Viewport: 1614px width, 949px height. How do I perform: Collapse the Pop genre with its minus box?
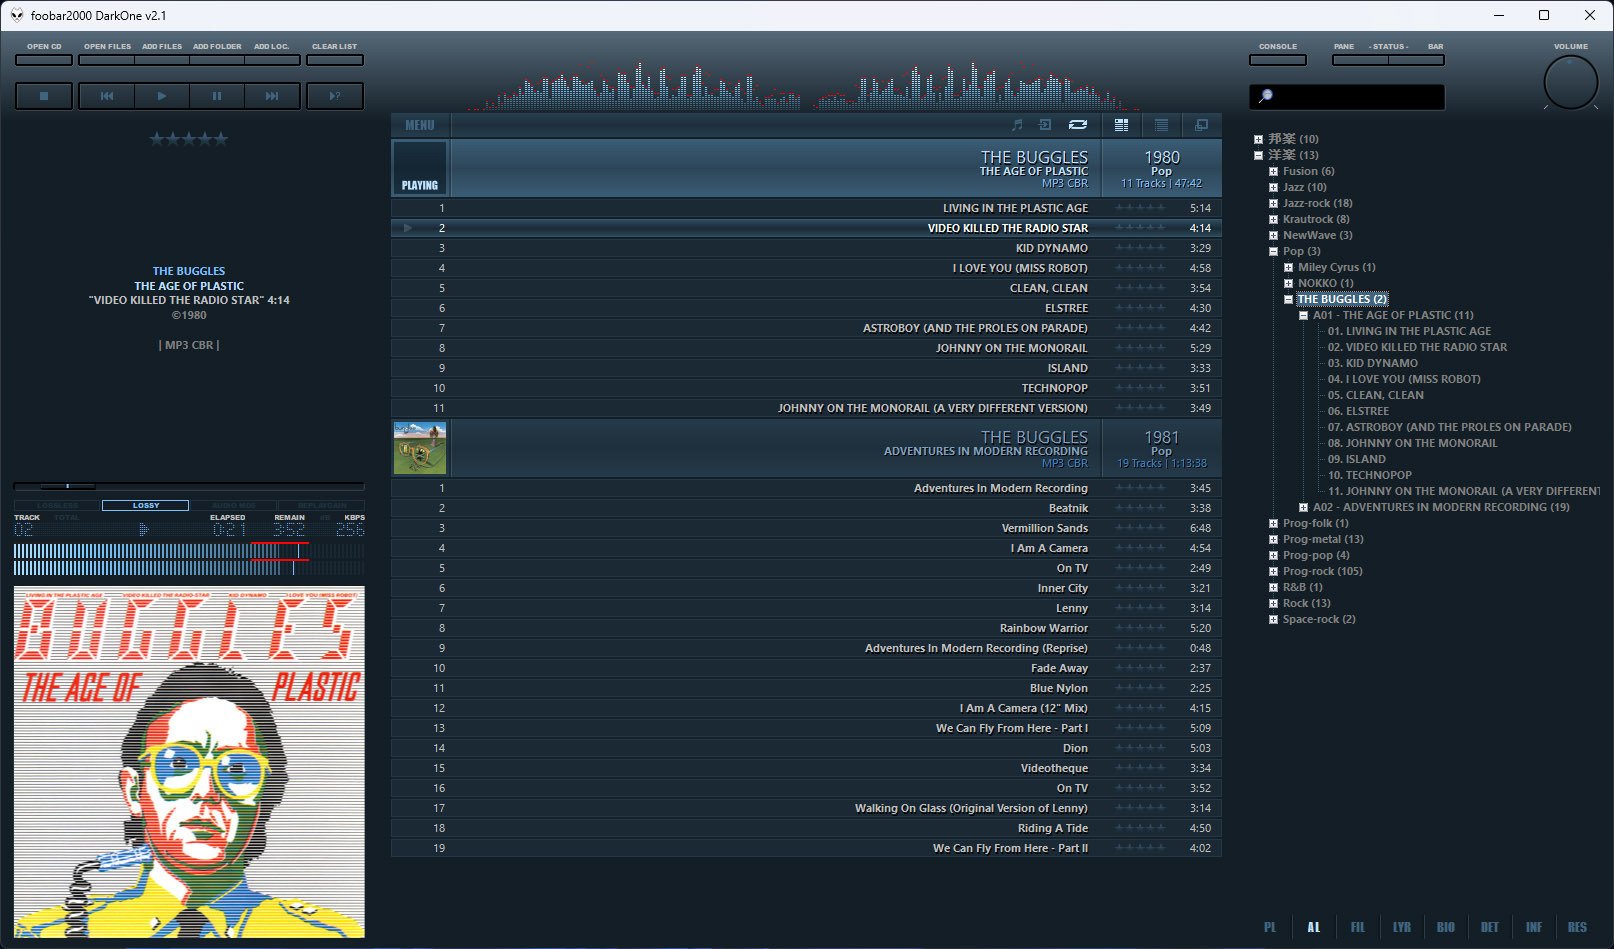click(x=1273, y=251)
